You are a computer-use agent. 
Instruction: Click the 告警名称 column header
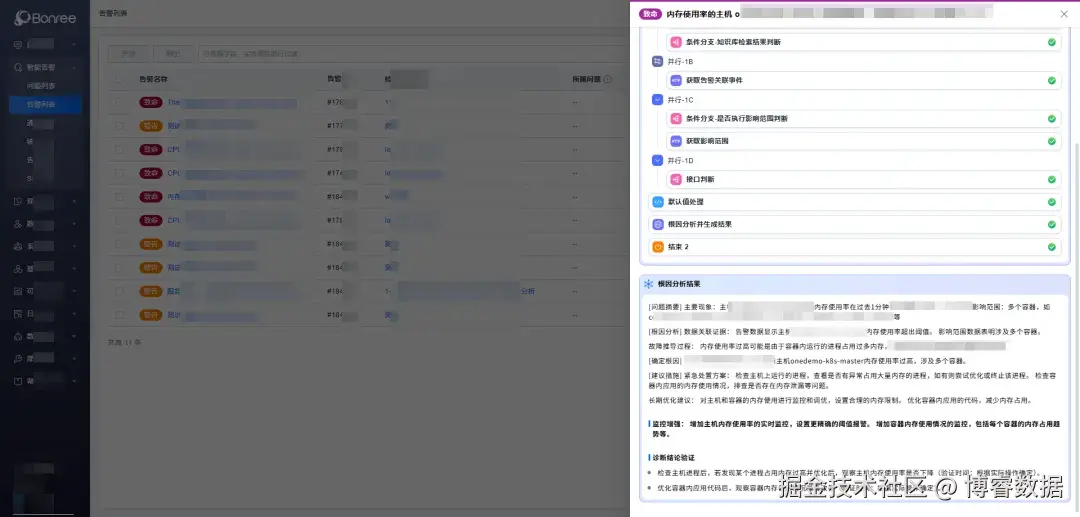tap(153, 79)
